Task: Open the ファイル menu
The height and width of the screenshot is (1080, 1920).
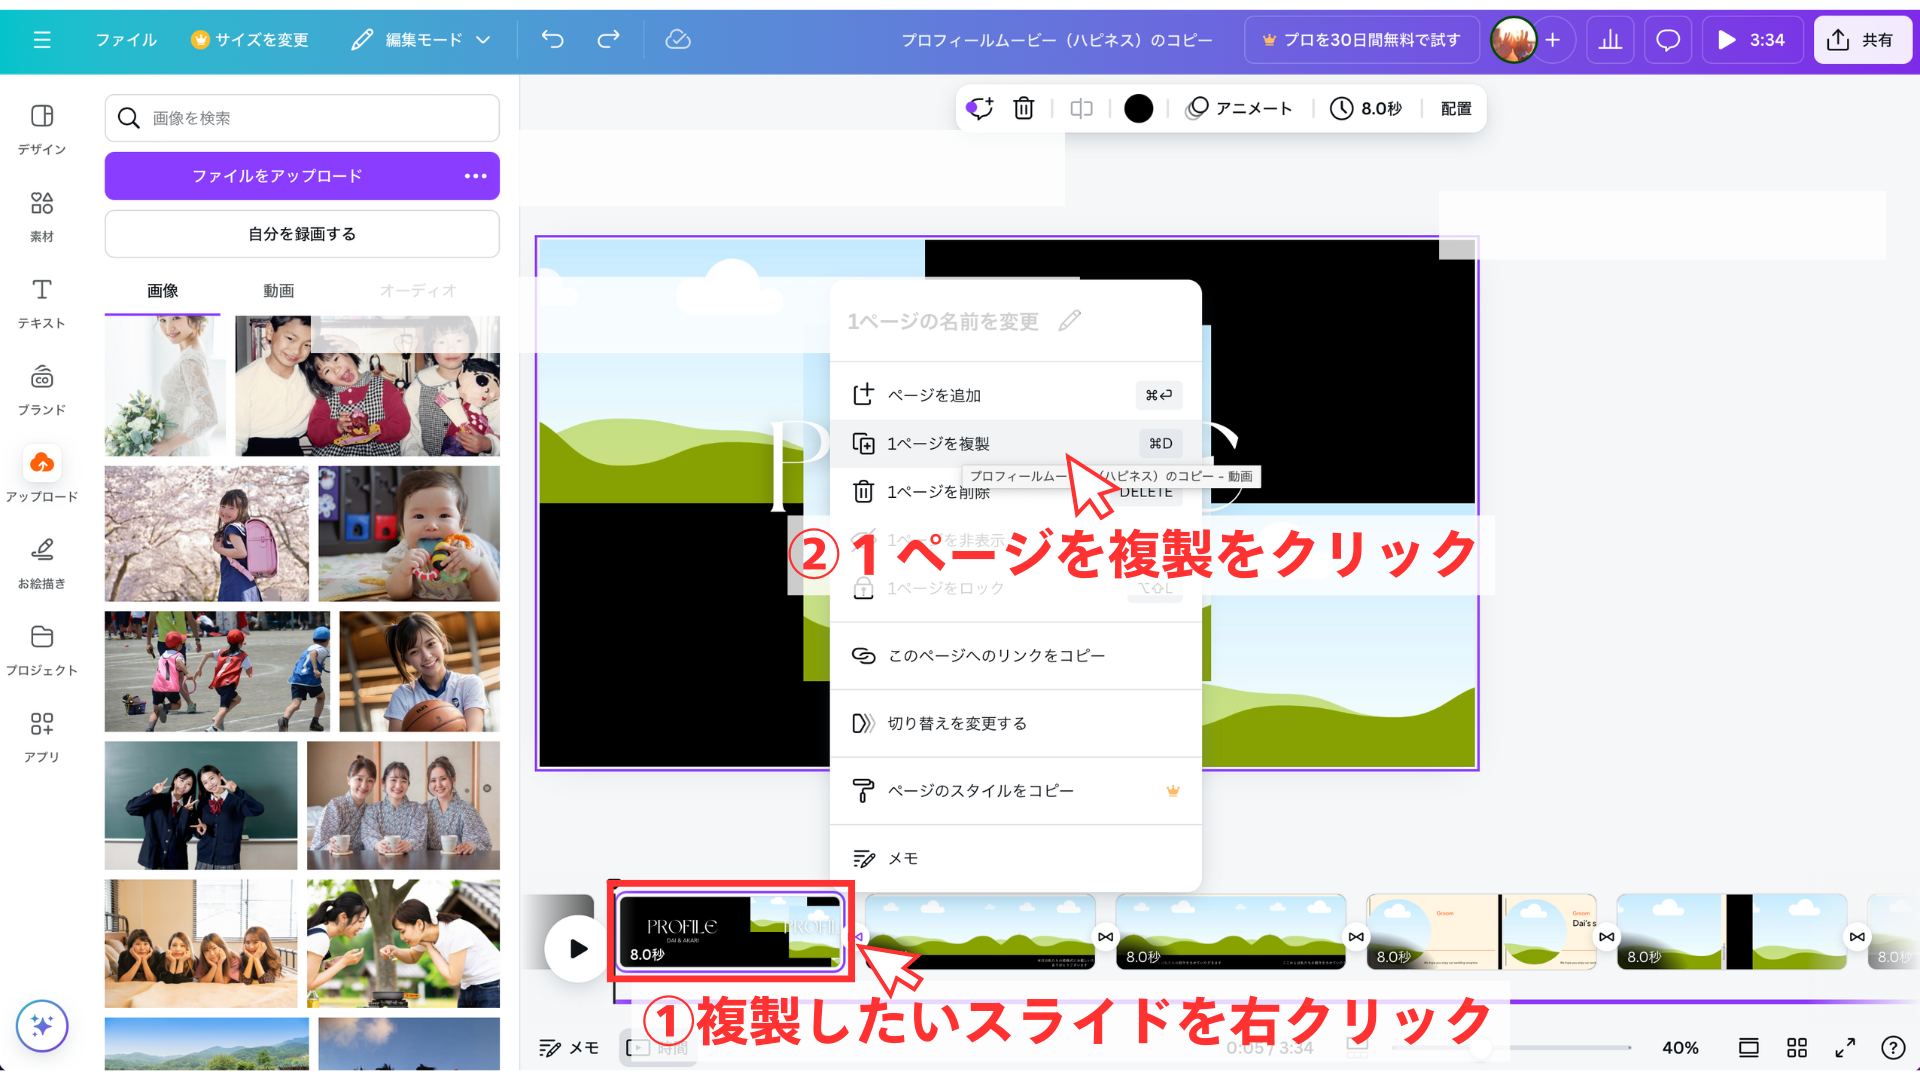Action: [x=126, y=40]
